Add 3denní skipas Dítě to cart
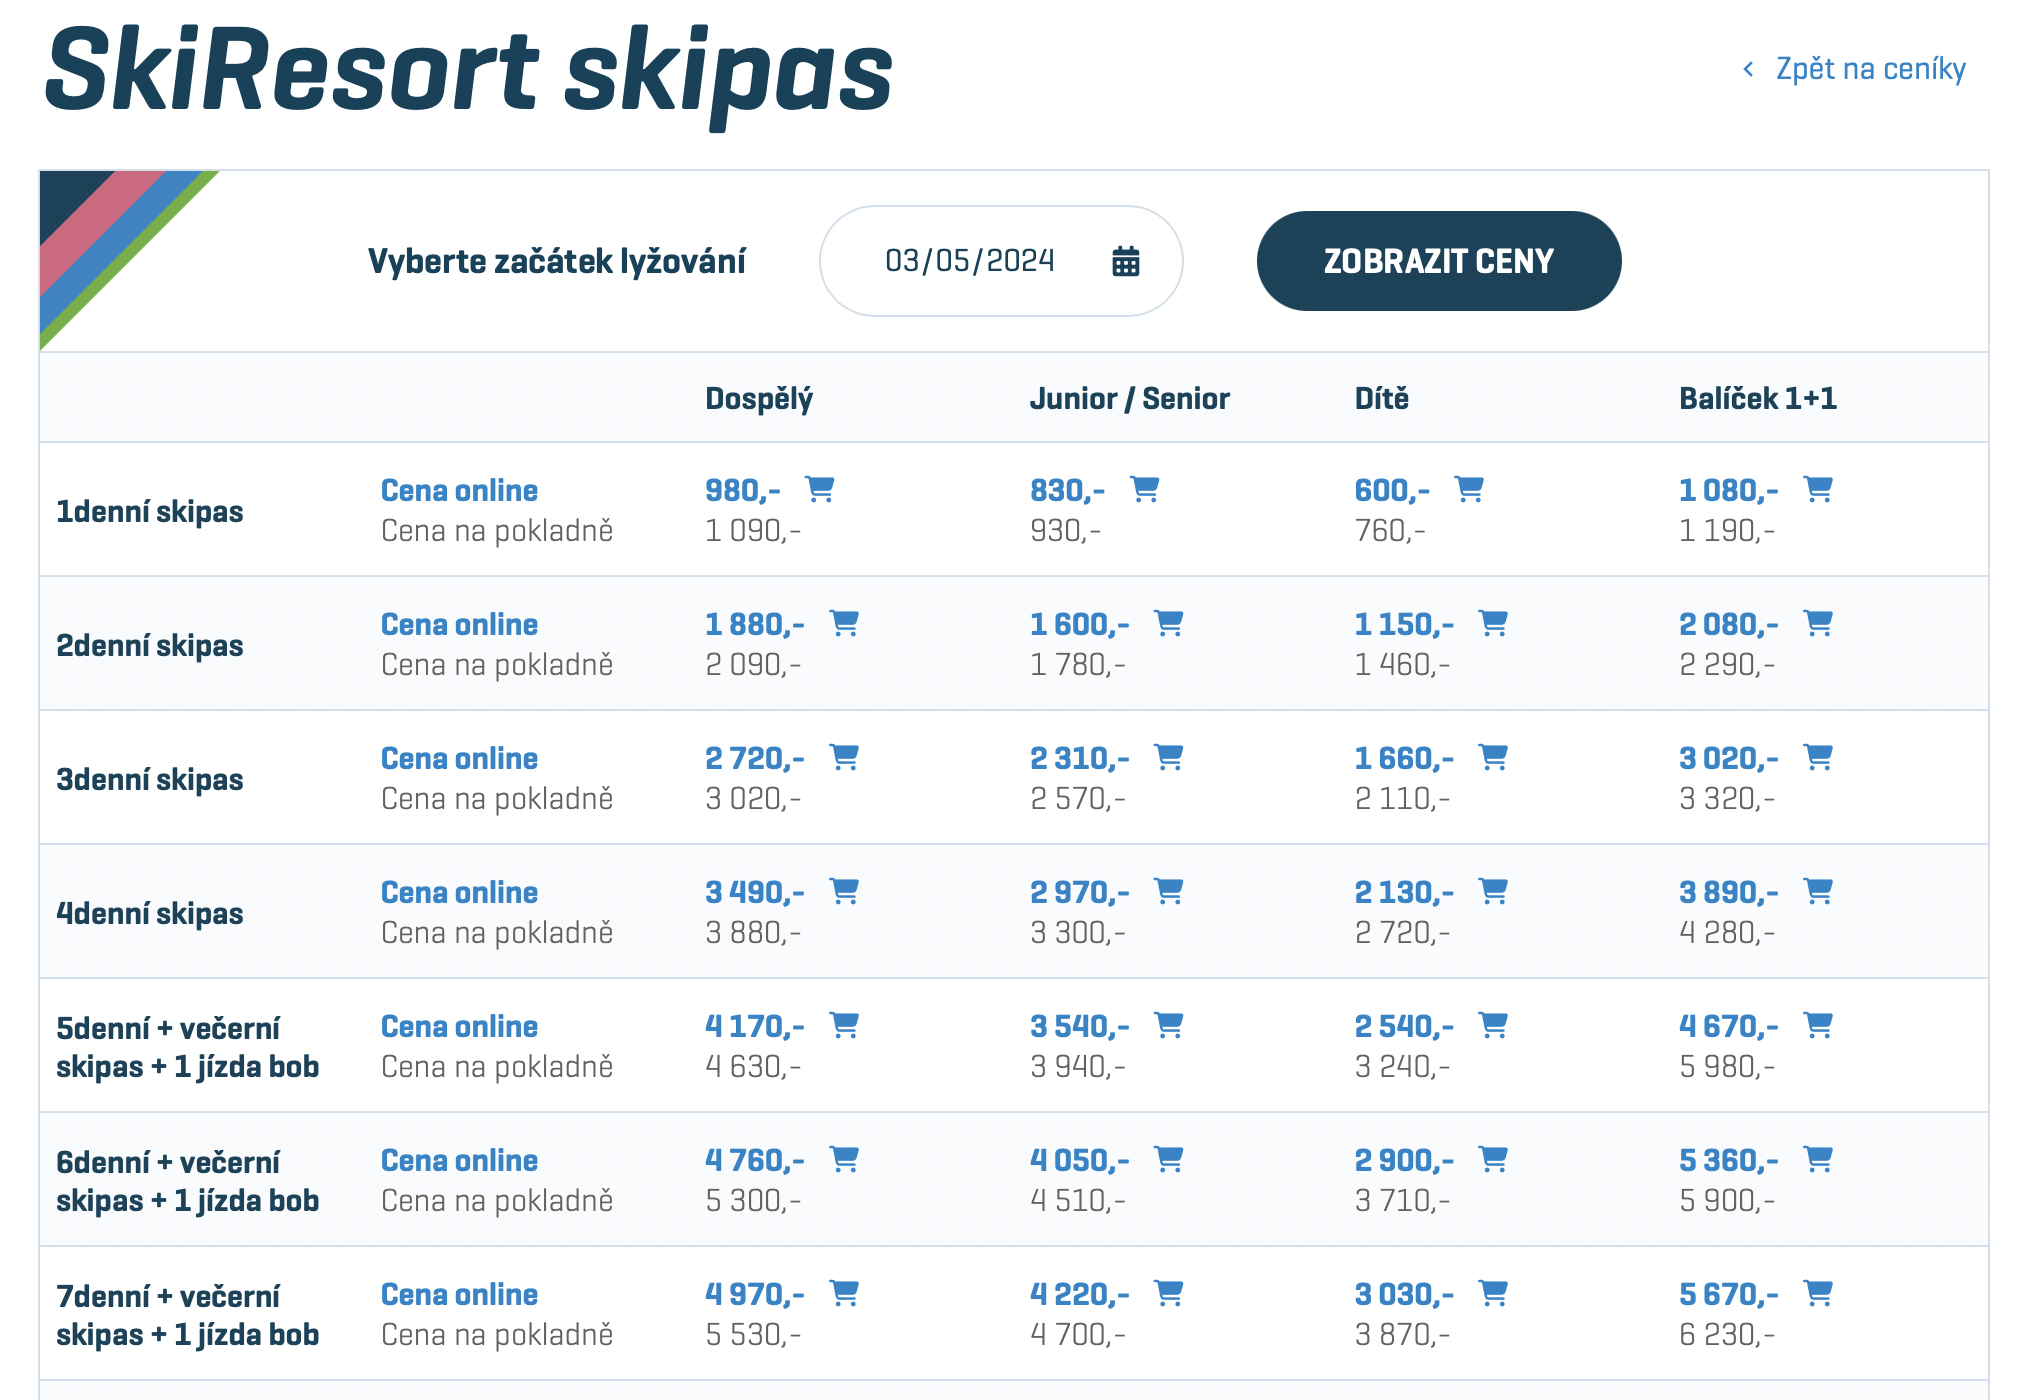This screenshot has height=1400, width=2024. (1493, 757)
